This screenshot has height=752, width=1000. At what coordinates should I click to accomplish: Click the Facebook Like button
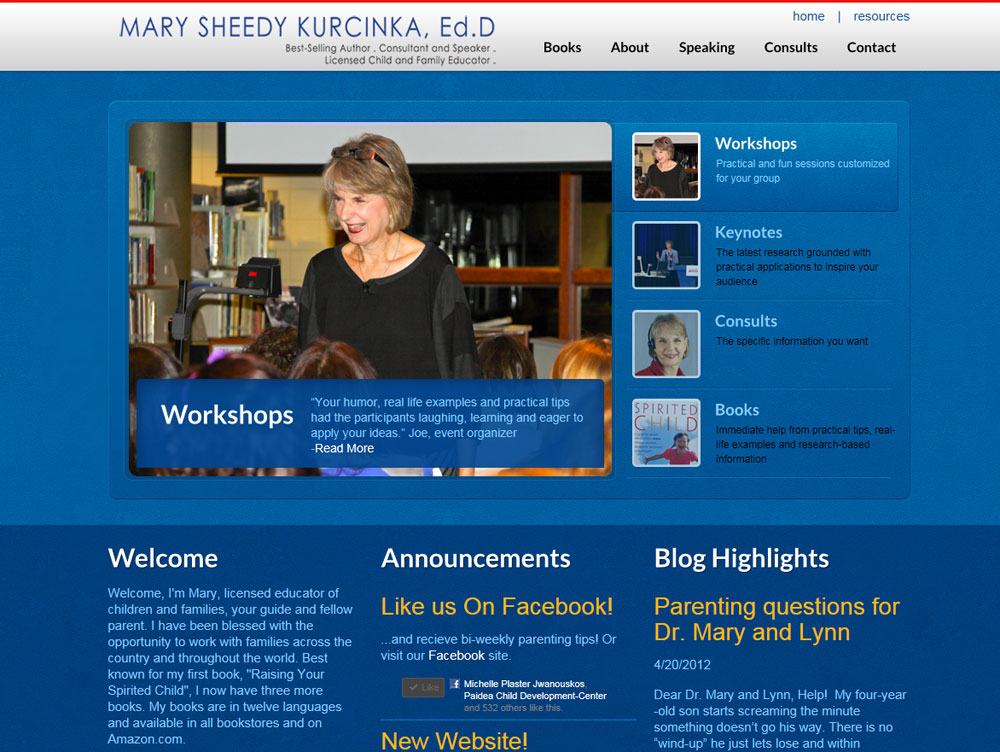click(423, 687)
